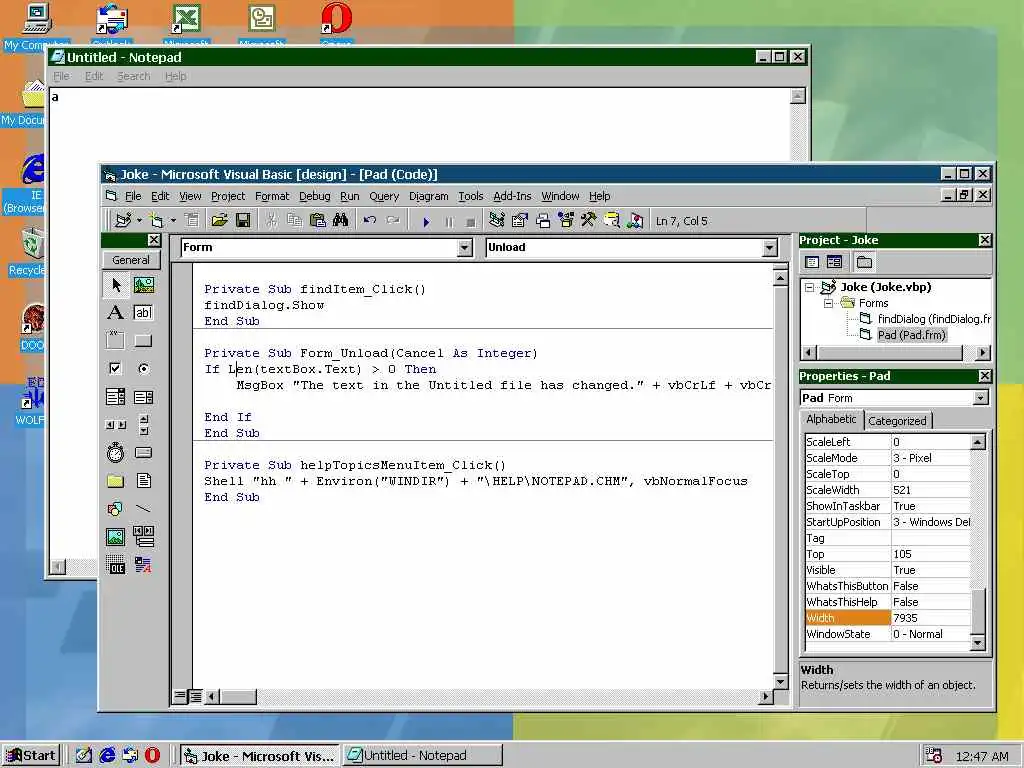The width and height of the screenshot is (1024, 768).
Task: Open the Project menu in Visual Basic
Action: (228, 196)
